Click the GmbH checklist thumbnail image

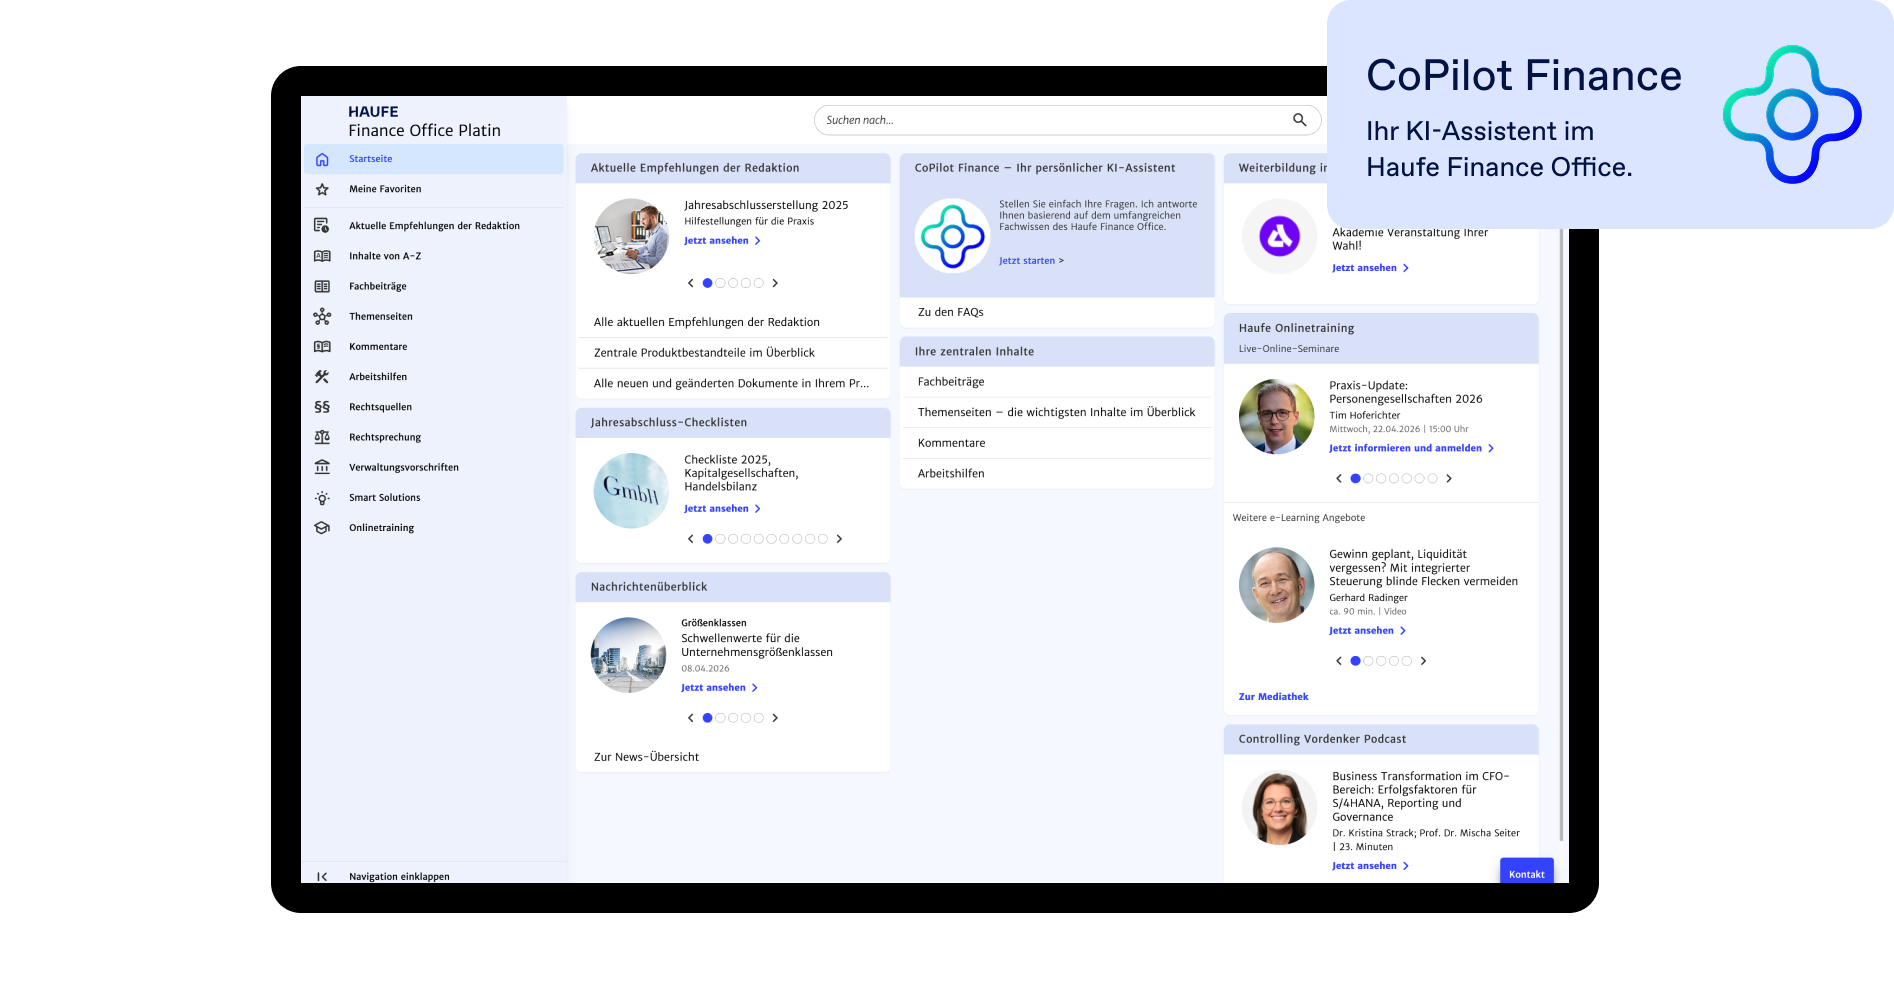pos(631,491)
